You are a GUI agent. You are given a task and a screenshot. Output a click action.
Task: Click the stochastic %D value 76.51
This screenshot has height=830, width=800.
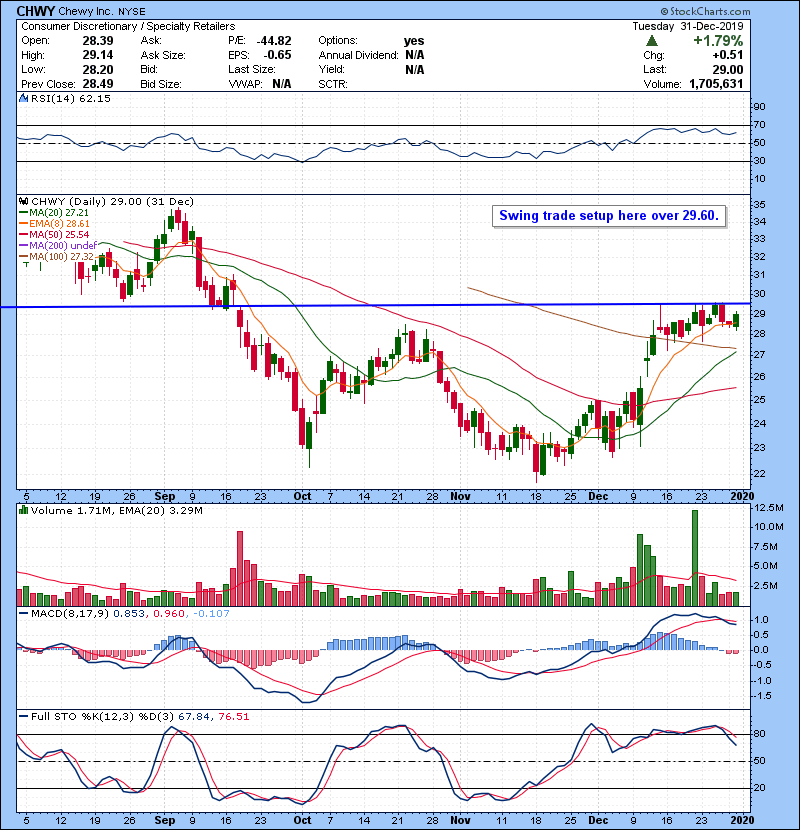pyautogui.click(x=233, y=717)
